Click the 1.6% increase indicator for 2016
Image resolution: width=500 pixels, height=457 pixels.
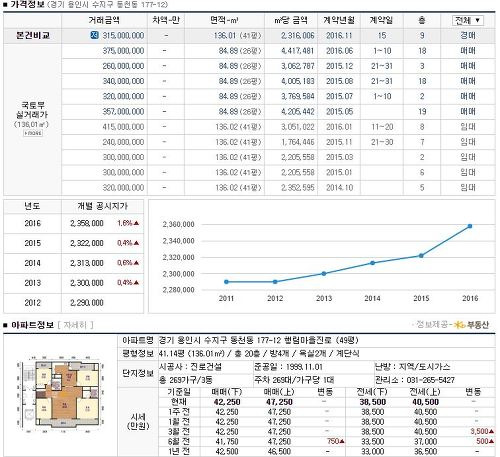click(x=128, y=223)
